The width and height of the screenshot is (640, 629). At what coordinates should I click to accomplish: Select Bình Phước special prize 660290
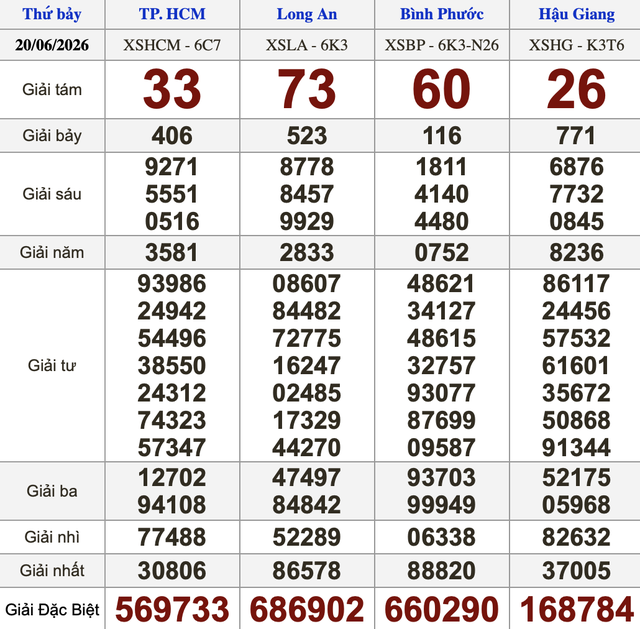click(442, 609)
